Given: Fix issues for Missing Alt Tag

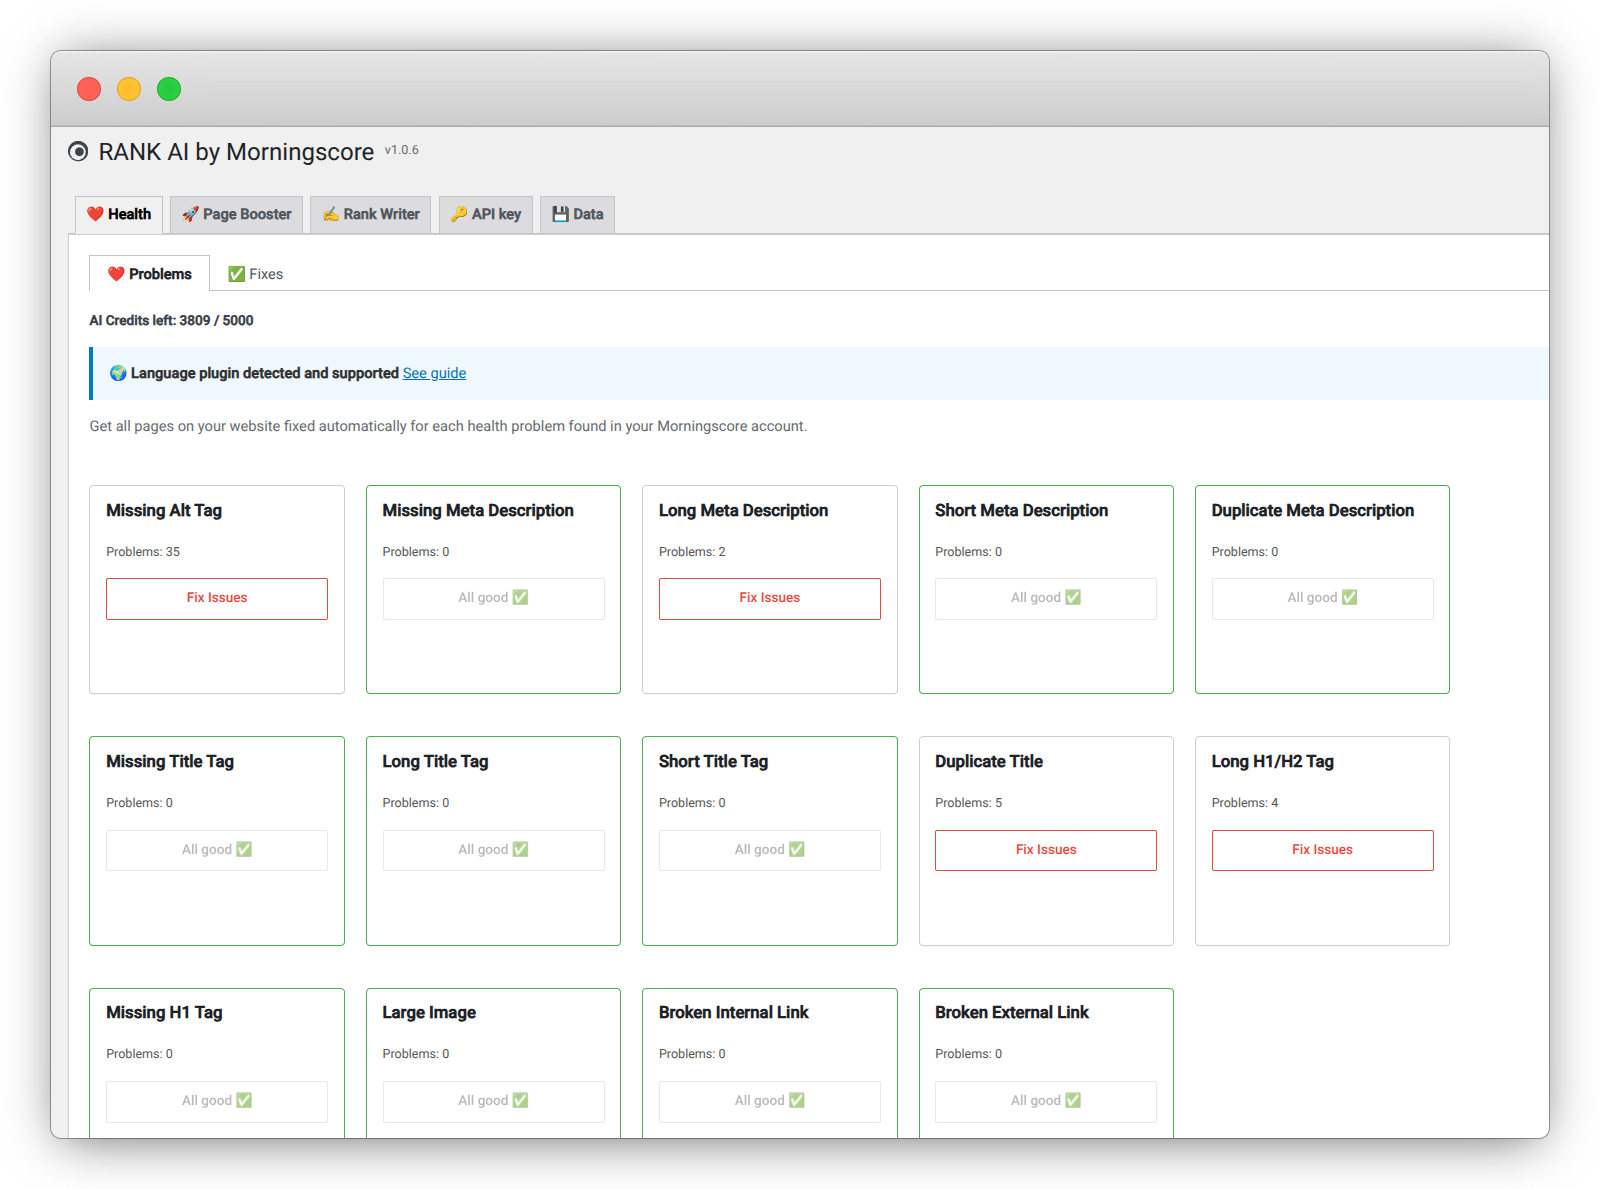Looking at the screenshot, I should 217,598.
